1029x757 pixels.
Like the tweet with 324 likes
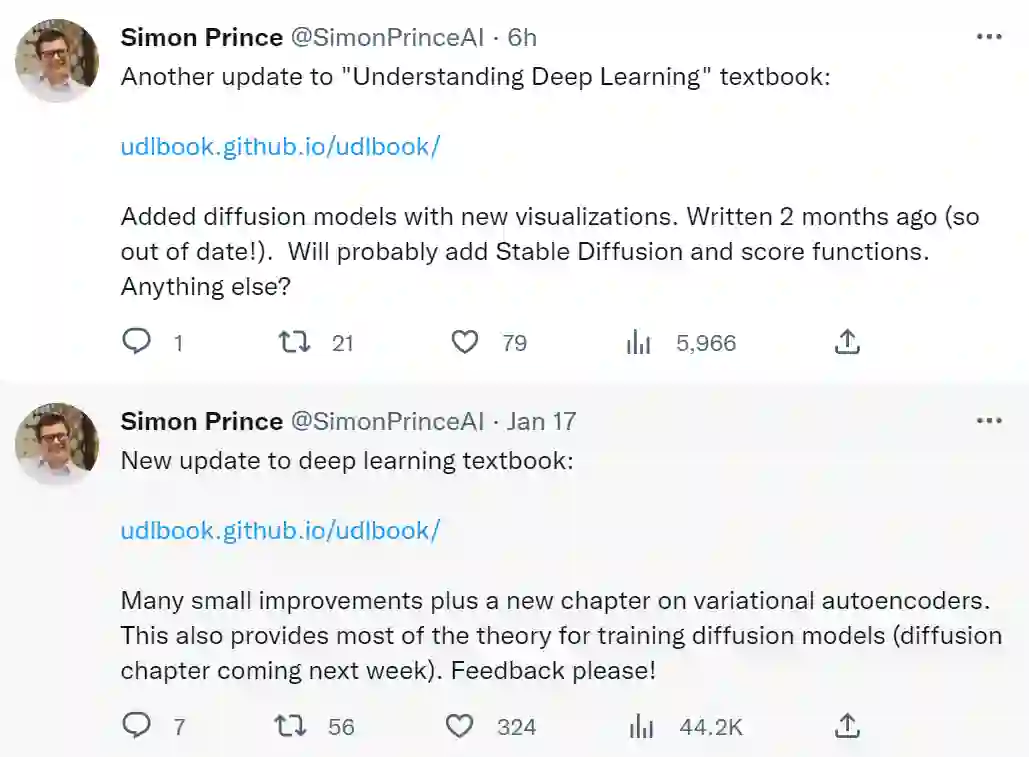coord(459,726)
